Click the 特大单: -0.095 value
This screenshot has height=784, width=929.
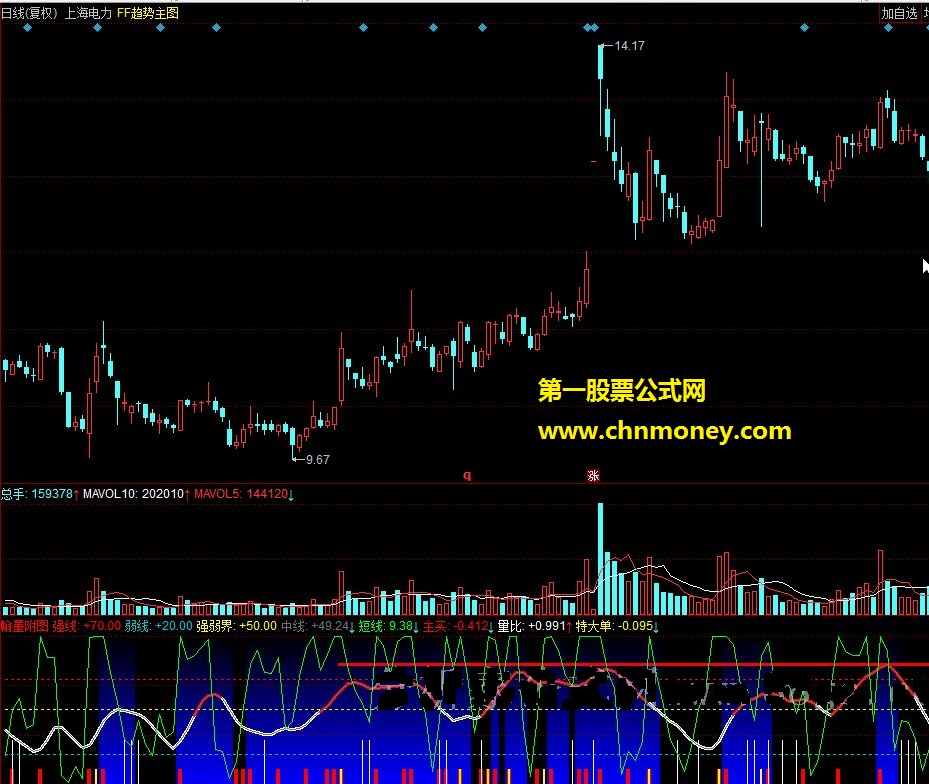(617, 626)
